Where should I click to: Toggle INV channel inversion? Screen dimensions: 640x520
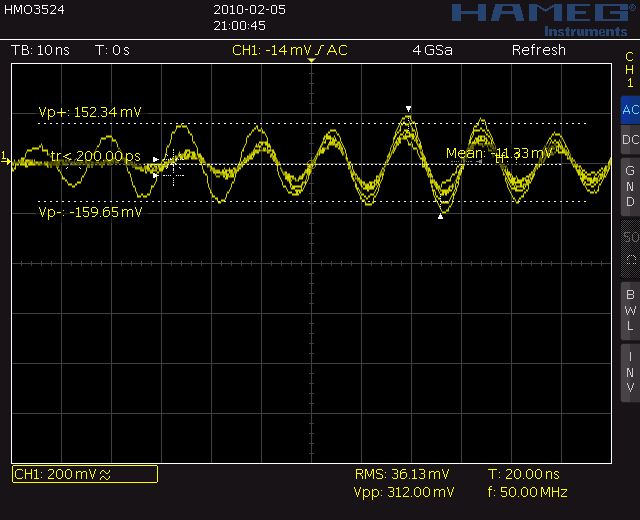click(630, 372)
